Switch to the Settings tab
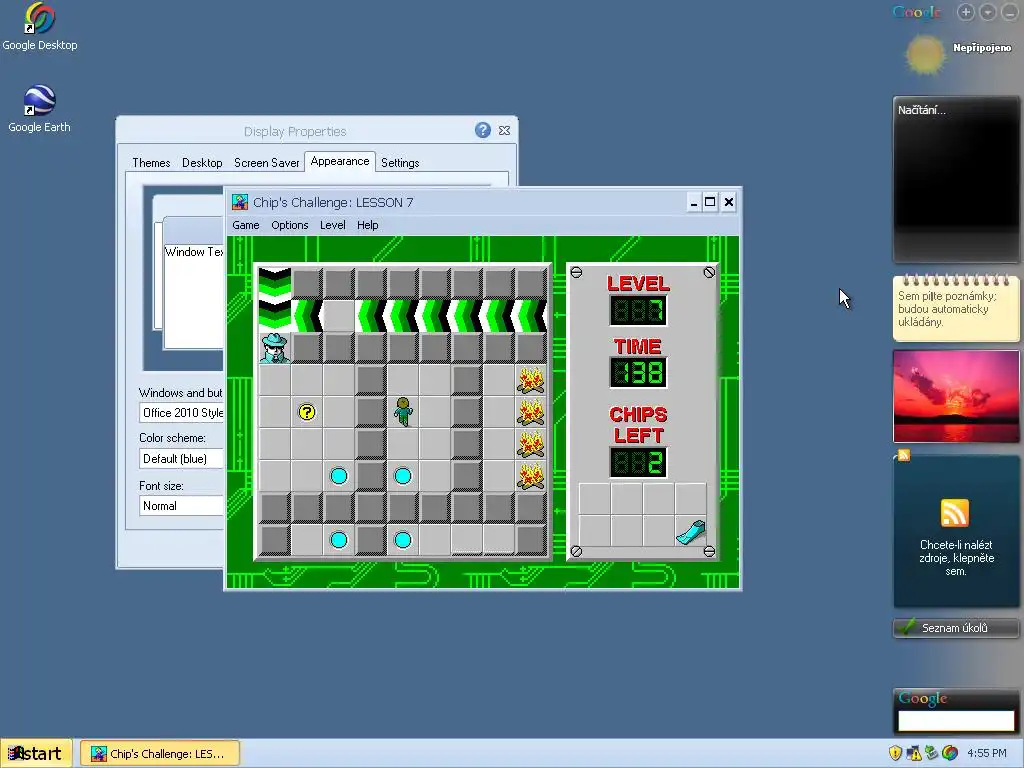 tap(400, 163)
